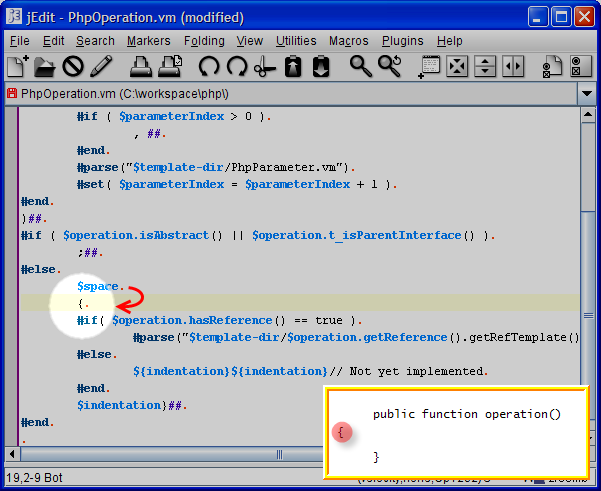This screenshot has width=601, height=491.
Task: Print the buffer using the printer icon
Action: 140,67
